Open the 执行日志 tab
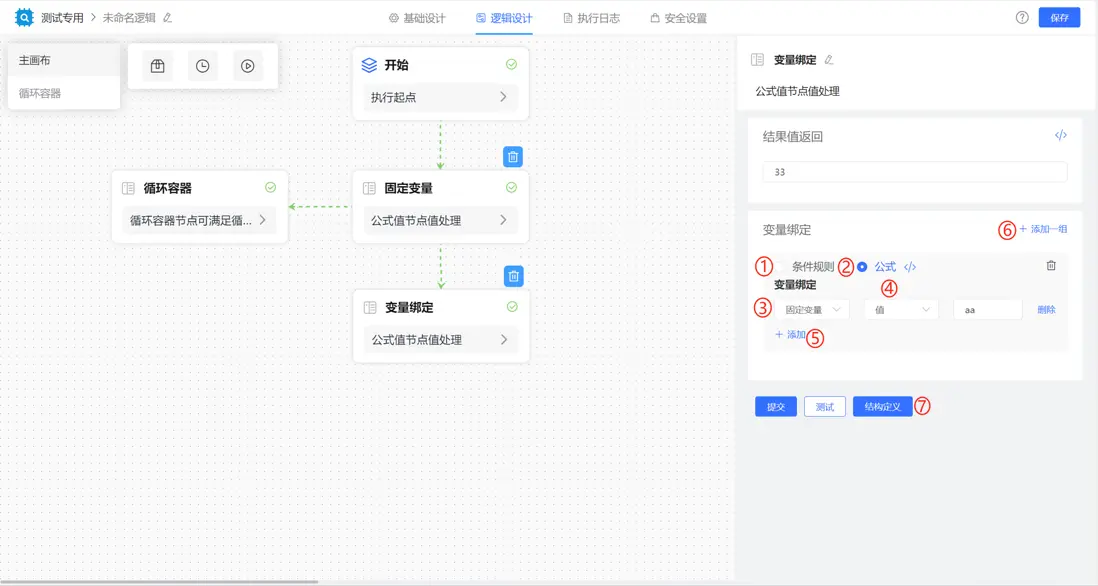 pyautogui.click(x=592, y=18)
